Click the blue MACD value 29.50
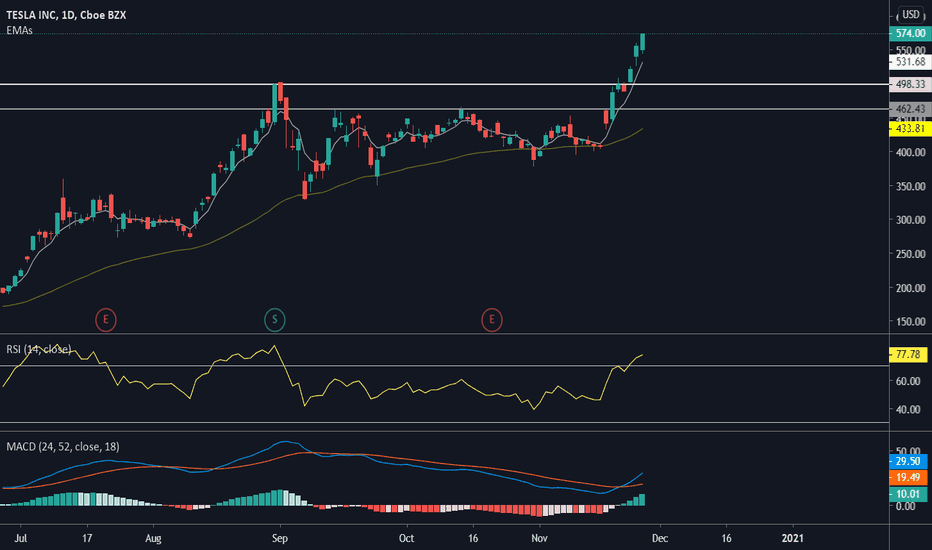This screenshot has width=932, height=550. click(x=908, y=461)
